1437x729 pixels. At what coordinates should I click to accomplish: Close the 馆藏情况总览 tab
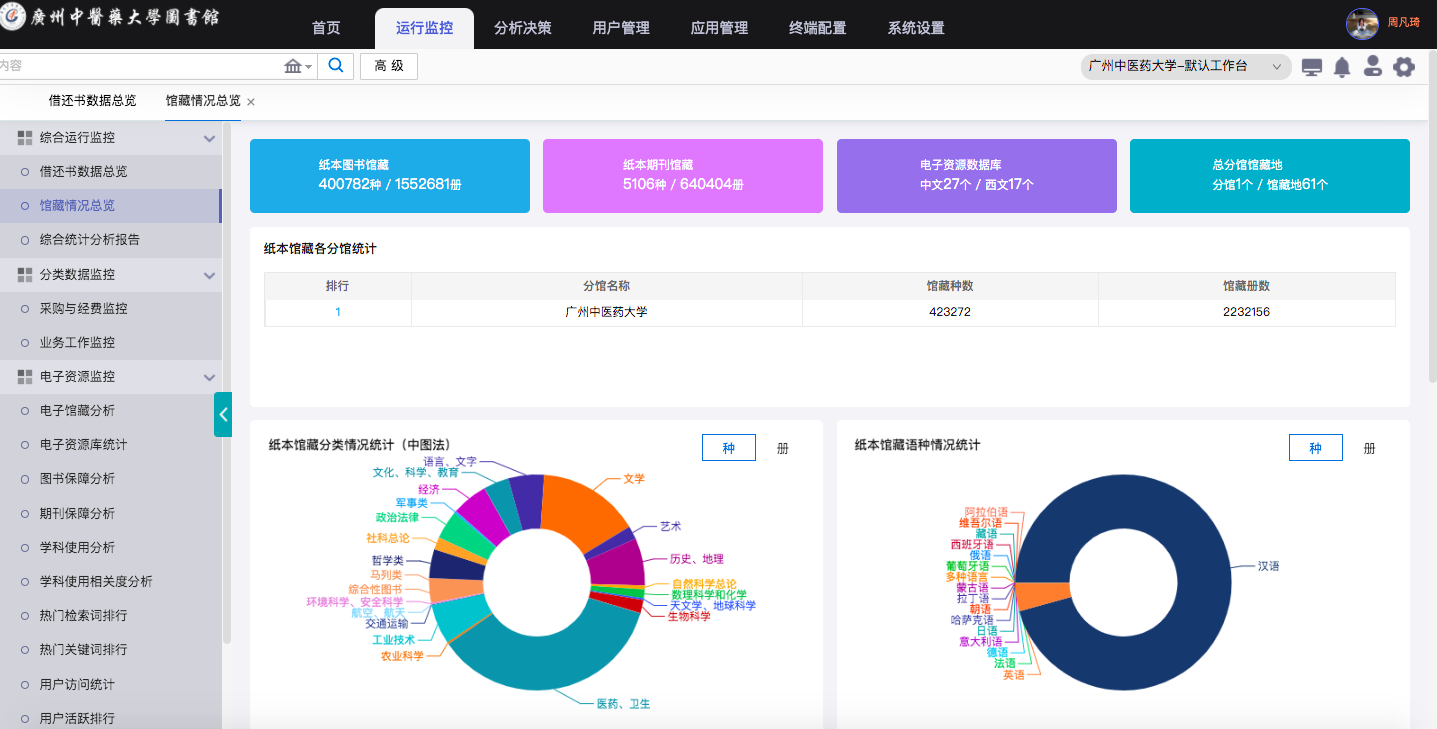[251, 102]
